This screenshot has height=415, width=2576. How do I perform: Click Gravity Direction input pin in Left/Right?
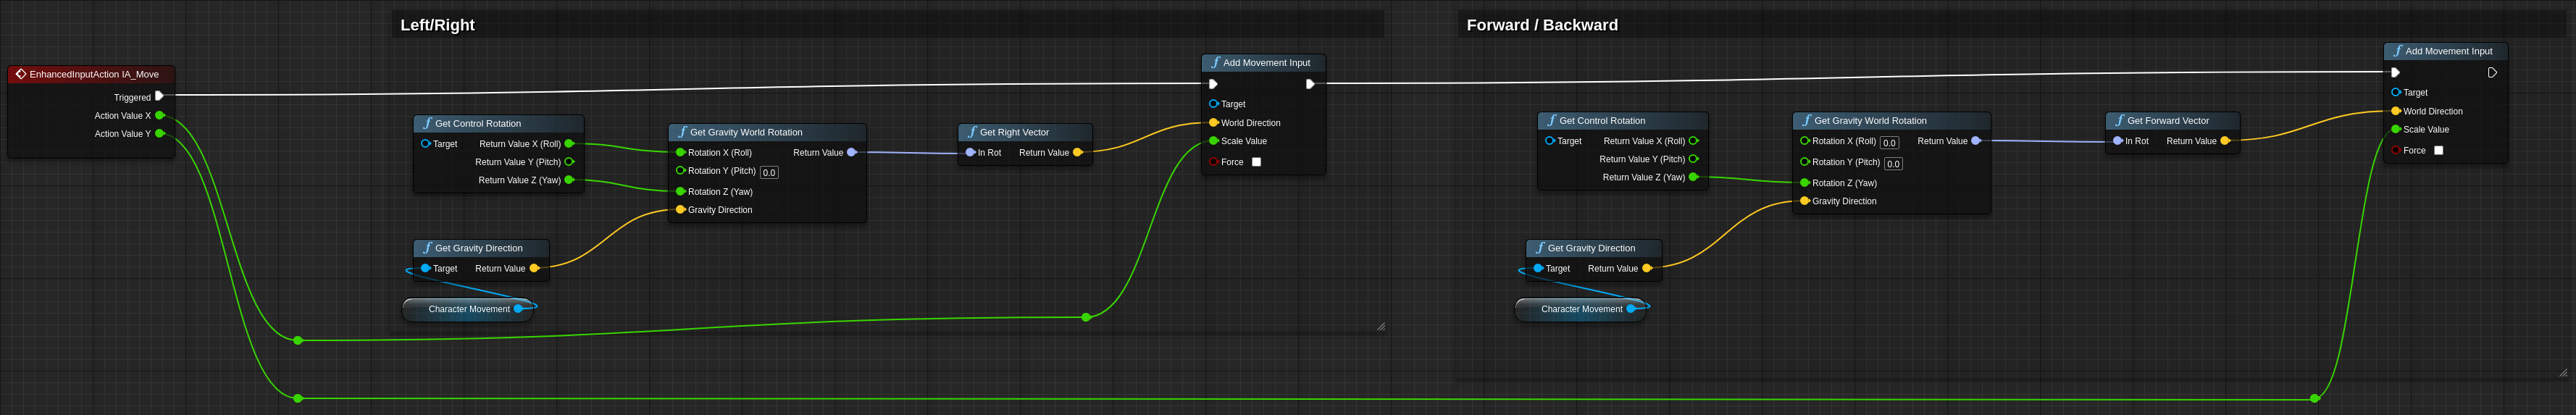[680, 209]
